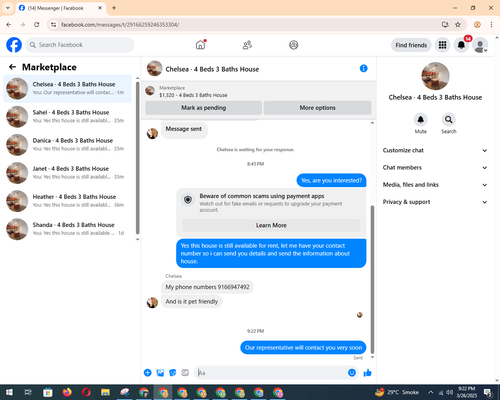Open the notifications bell
Viewport: 500px width, 400px height.
click(x=461, y=45)
